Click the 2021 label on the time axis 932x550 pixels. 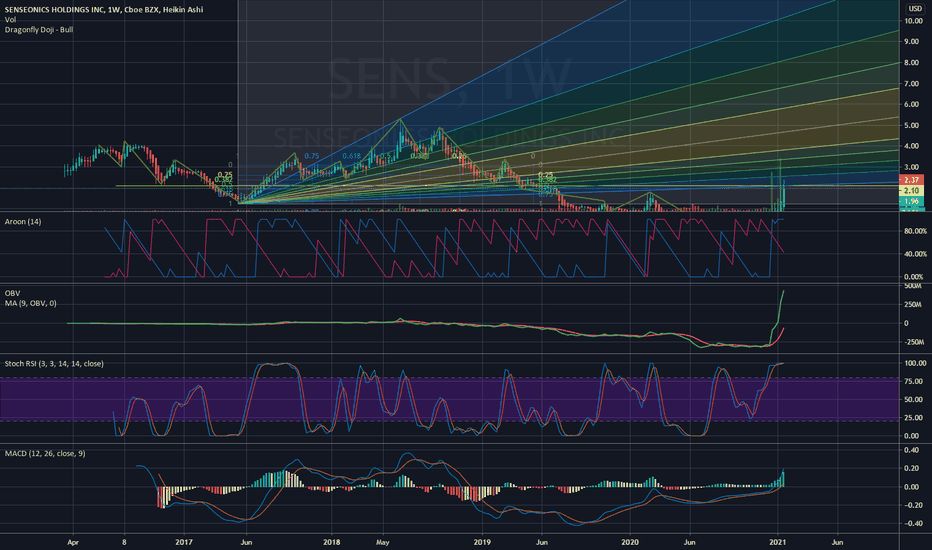point(777,542)
